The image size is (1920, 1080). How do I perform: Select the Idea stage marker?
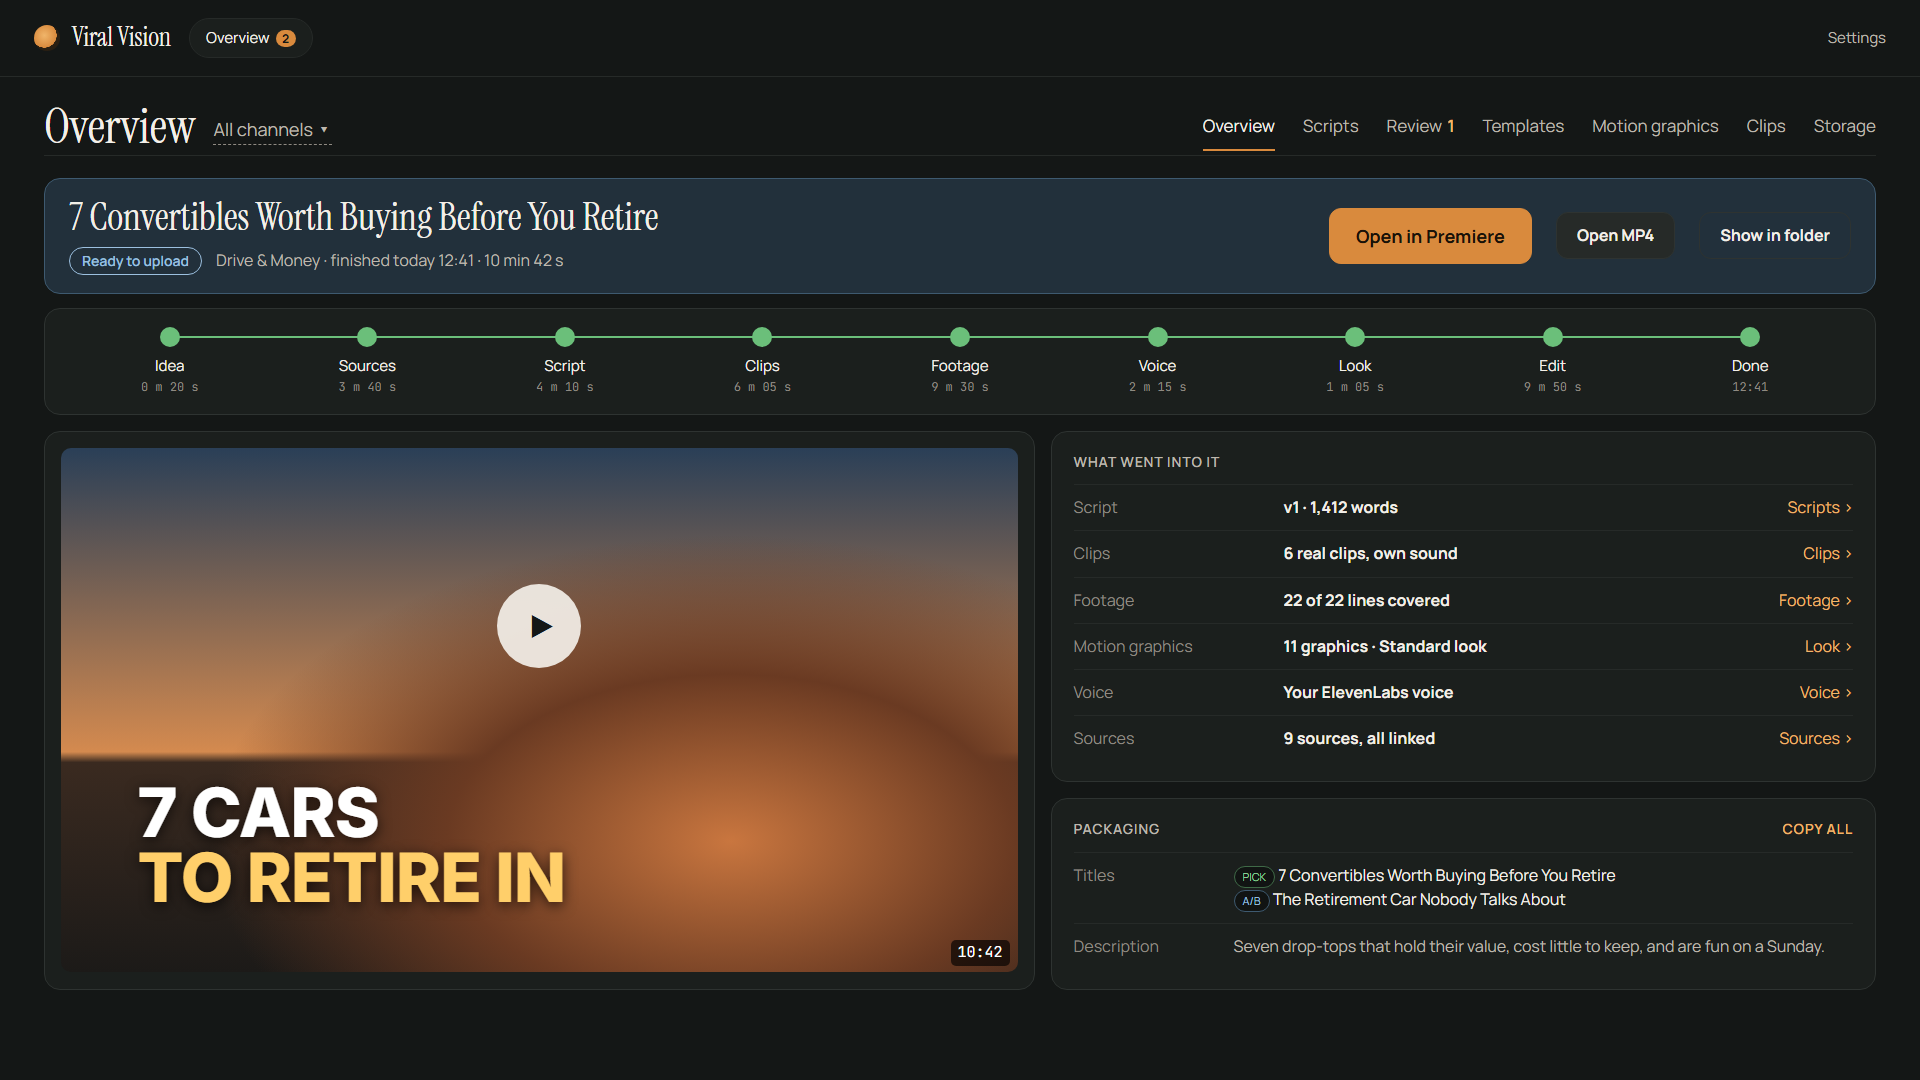tap(170, 337)
